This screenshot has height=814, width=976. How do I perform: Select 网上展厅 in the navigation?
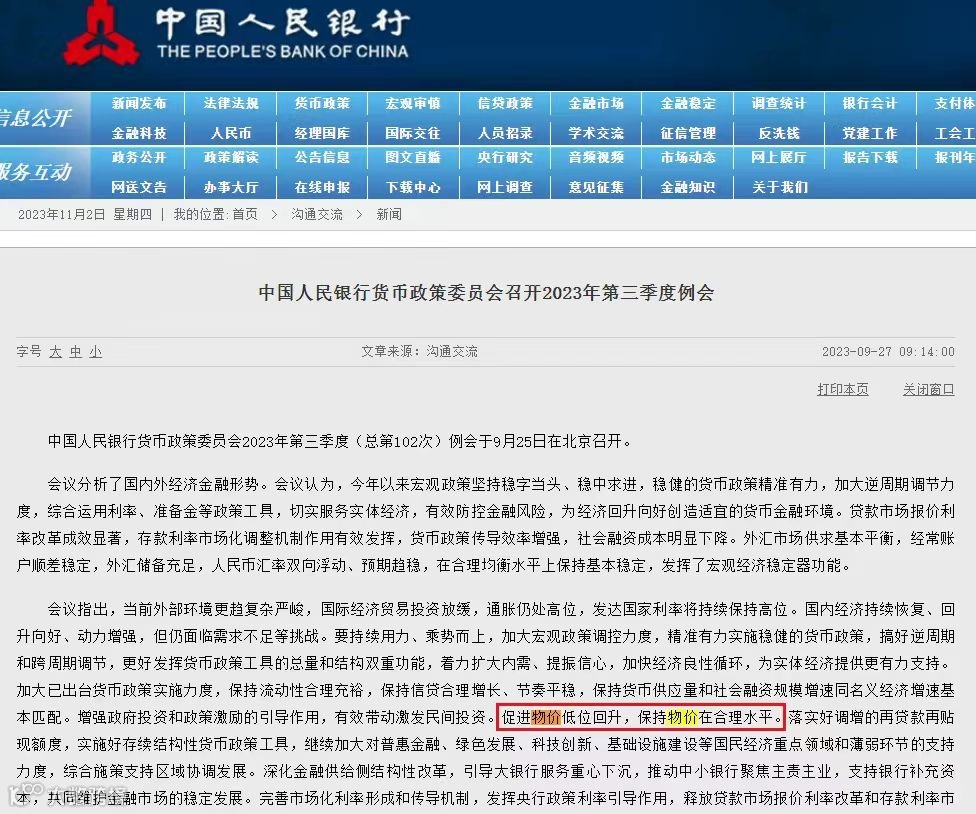pos(779,157)
